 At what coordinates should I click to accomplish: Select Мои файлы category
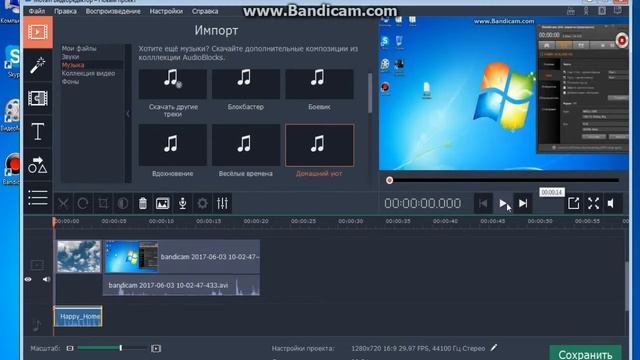tap(79, 49)
